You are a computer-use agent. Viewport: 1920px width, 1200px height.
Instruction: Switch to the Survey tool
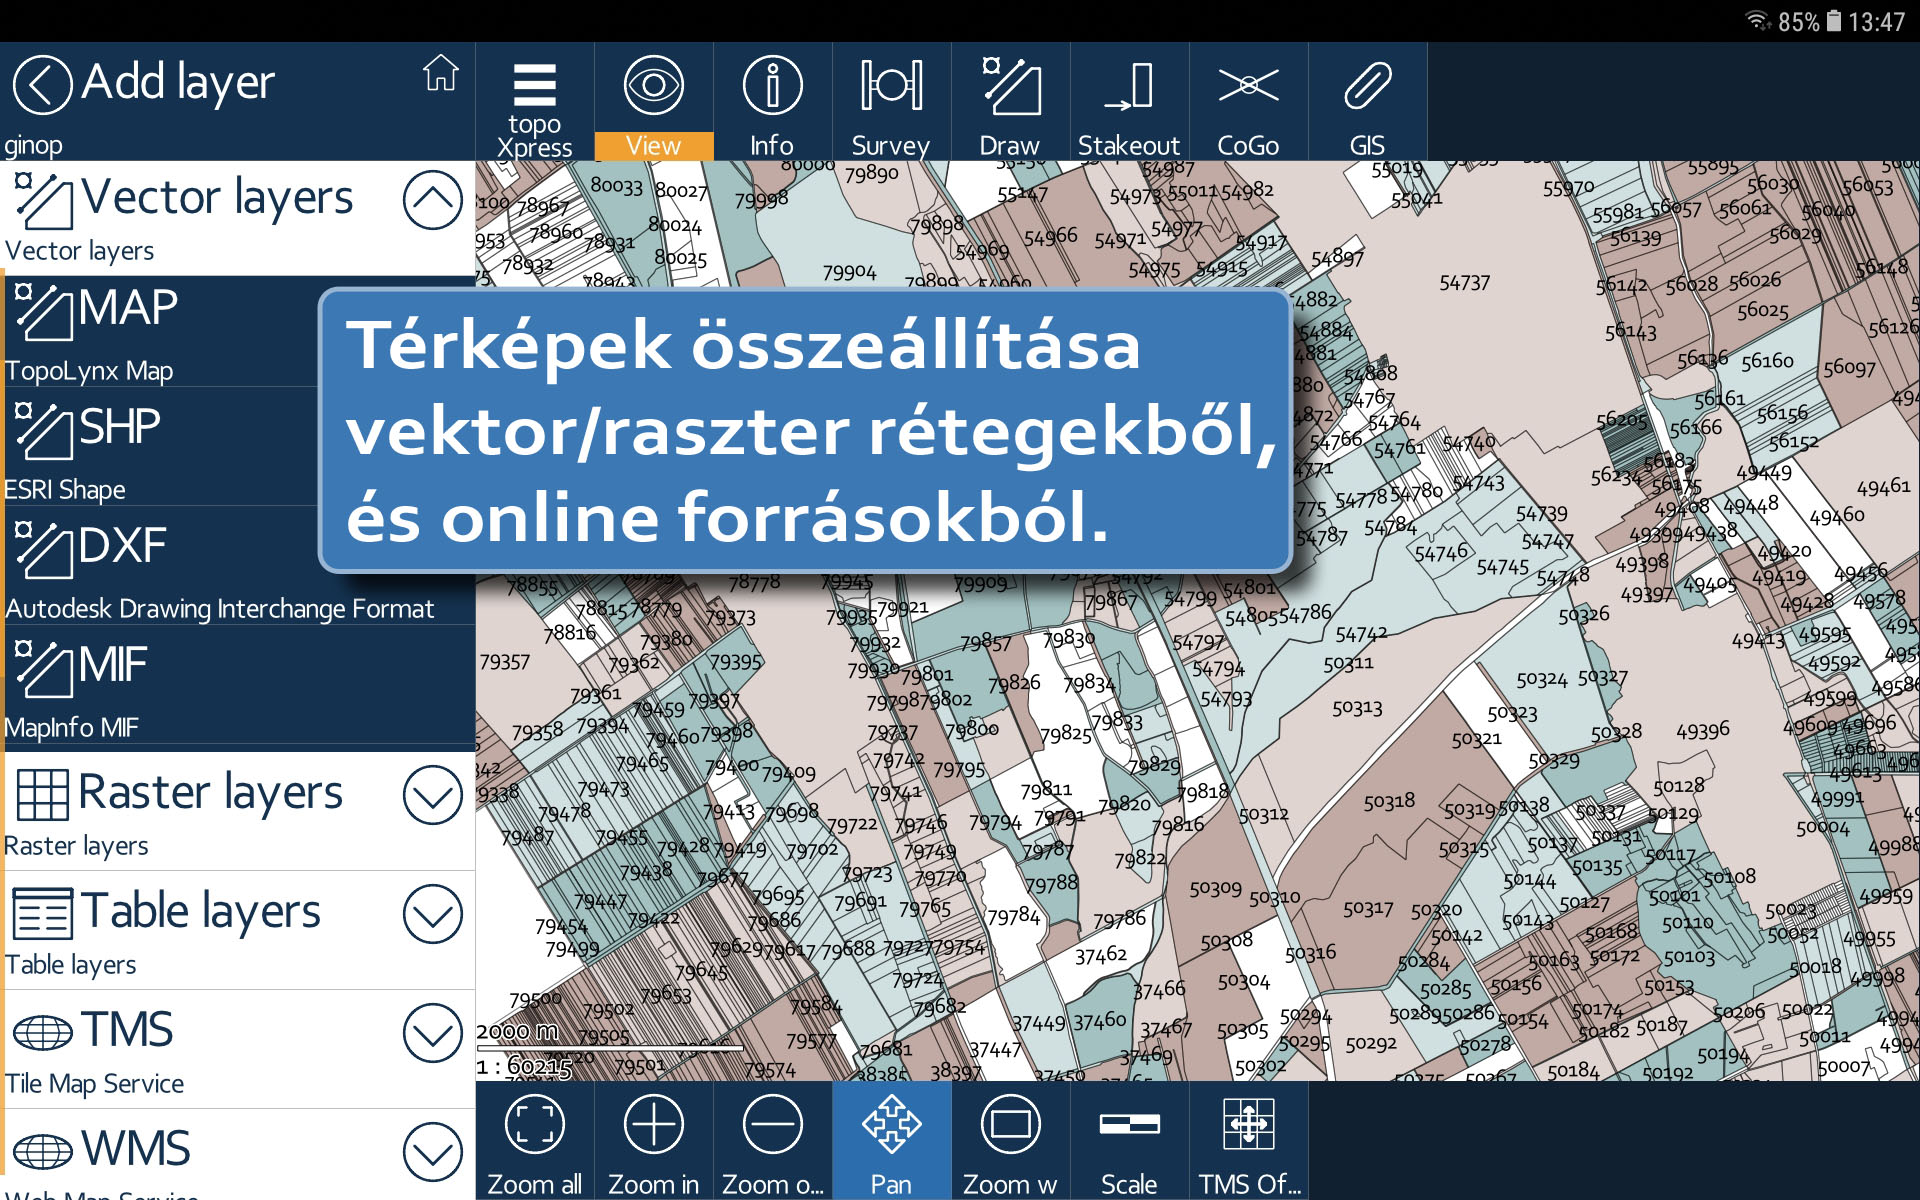click(x=889, y=105)
